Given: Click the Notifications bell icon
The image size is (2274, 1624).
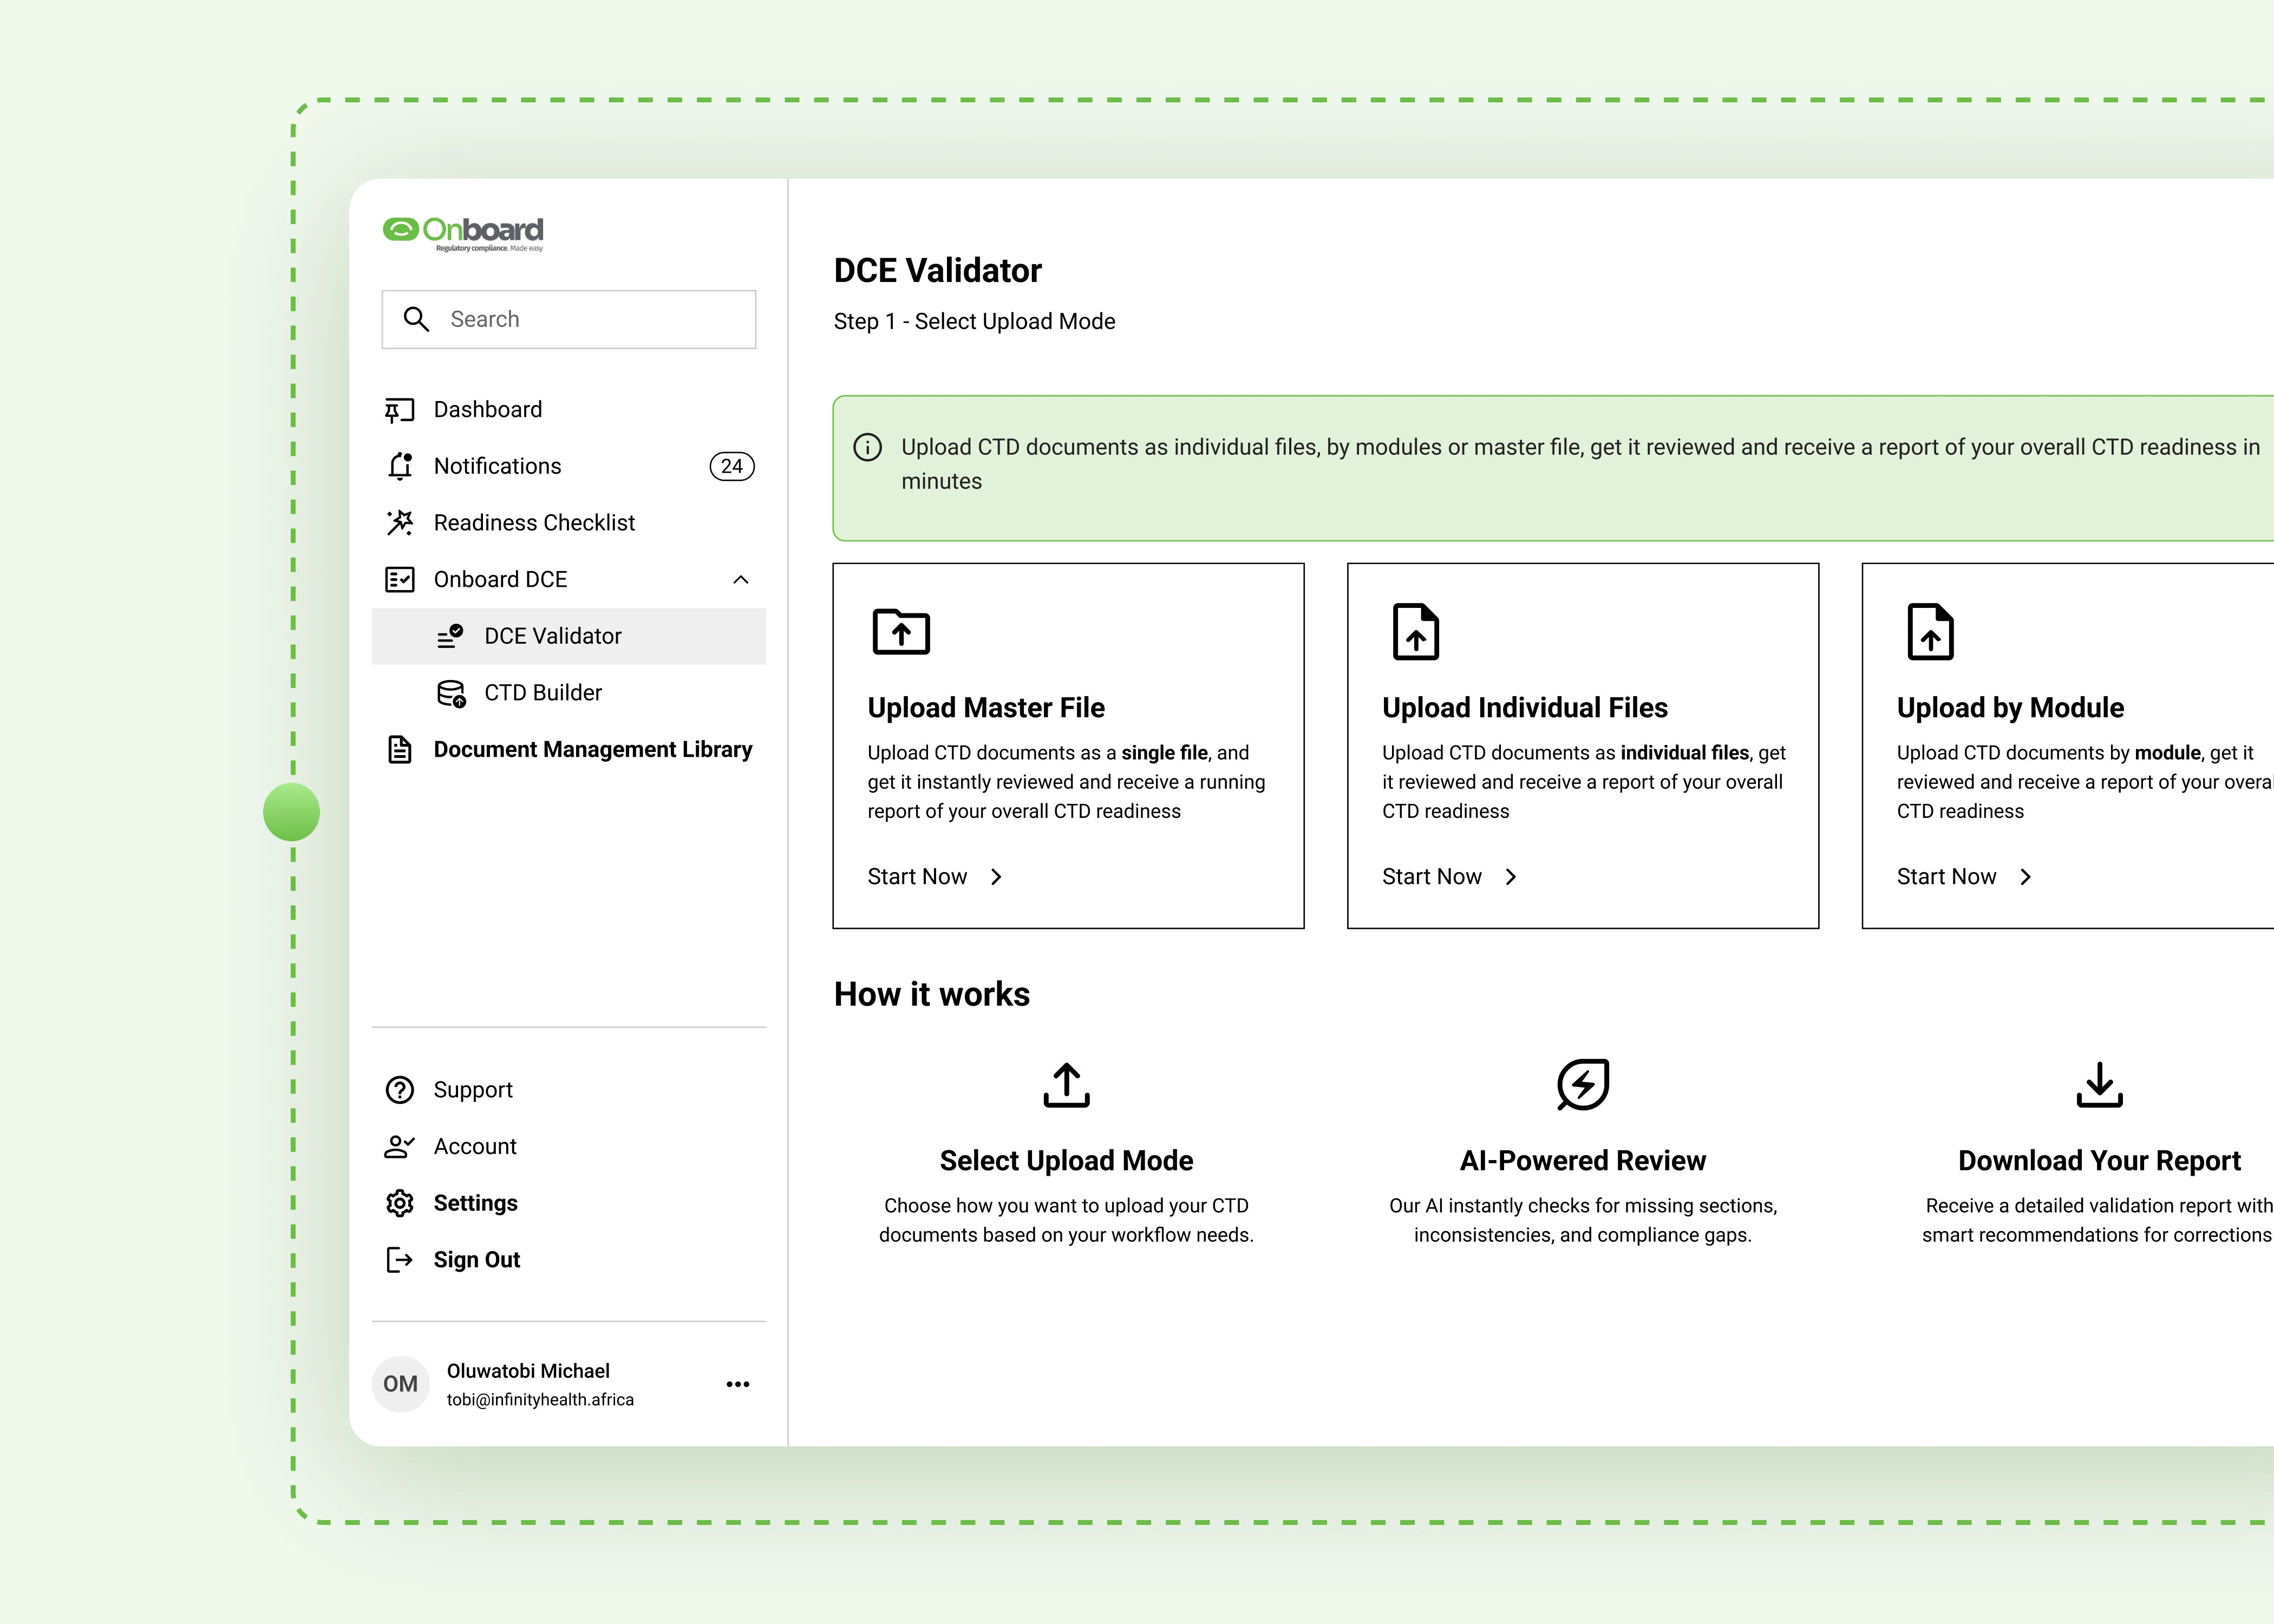Looking at the screenshot, I should pyautogui.click(x=400, y=466).
